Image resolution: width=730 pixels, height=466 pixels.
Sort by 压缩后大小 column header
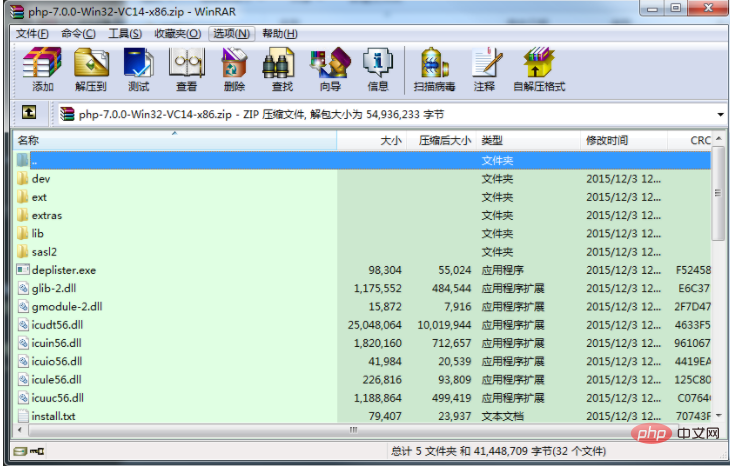tap(441, 140)
